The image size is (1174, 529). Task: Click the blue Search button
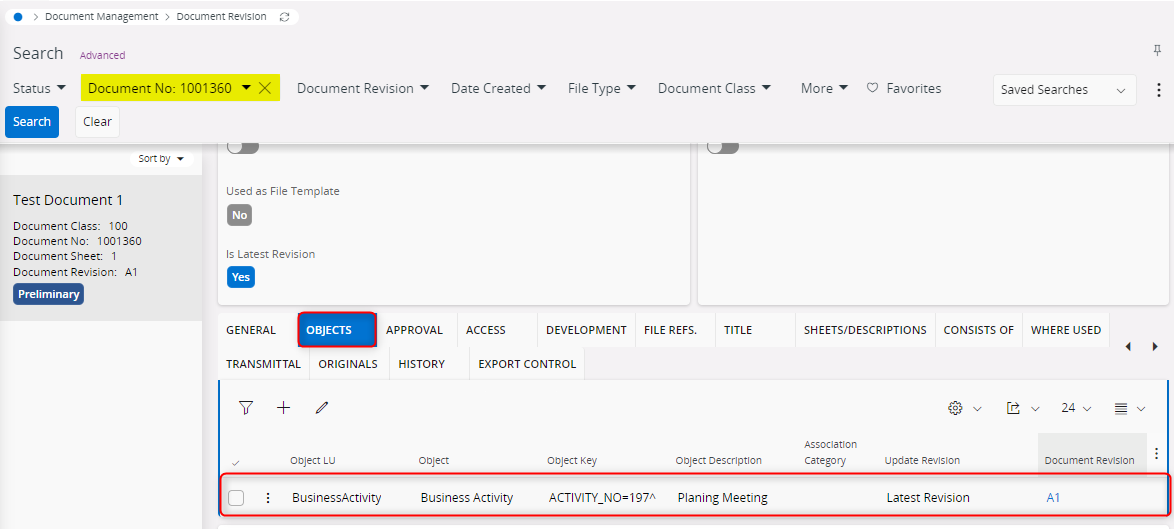pos(32,122)
